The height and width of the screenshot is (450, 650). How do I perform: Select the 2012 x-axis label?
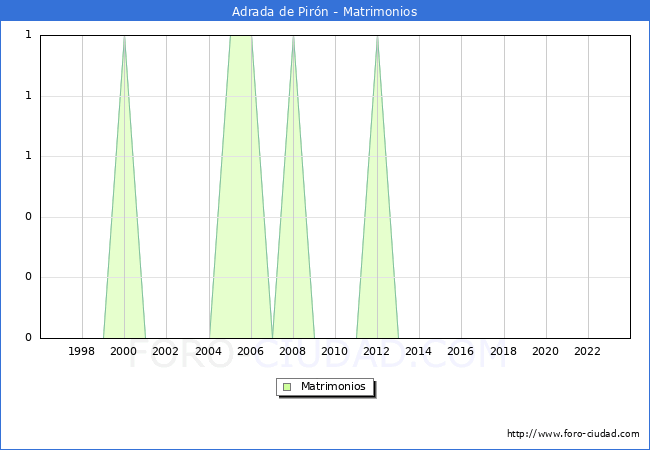(376, 351)
